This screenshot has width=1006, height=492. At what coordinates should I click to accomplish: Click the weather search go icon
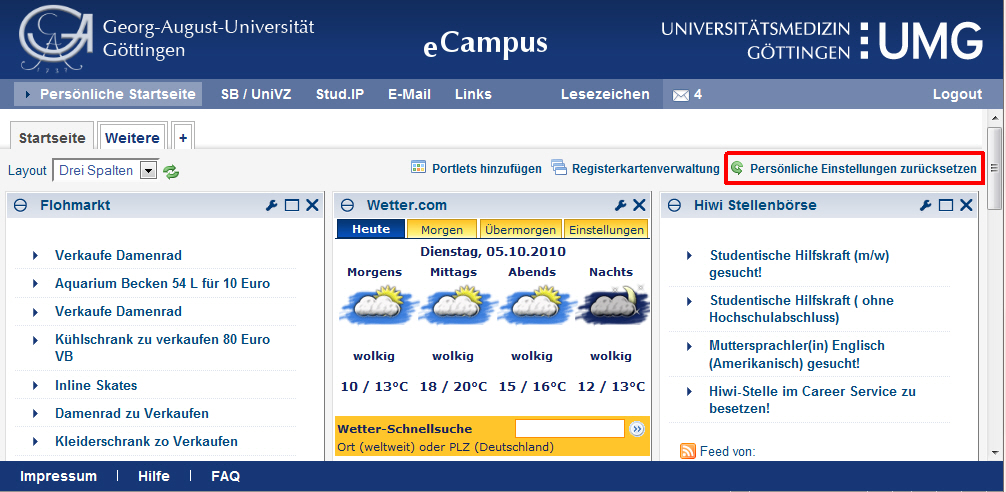pos(637,429)
